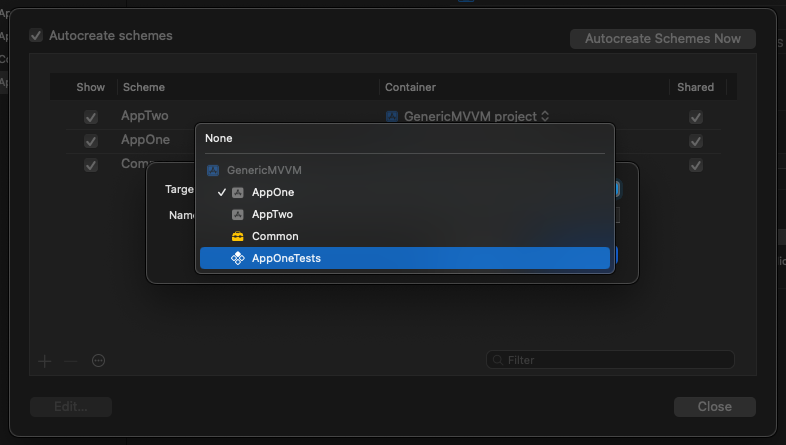Pick AppTwo in the target menu
Viewport: 786px width, 445px height.
(x=405, y=214)
